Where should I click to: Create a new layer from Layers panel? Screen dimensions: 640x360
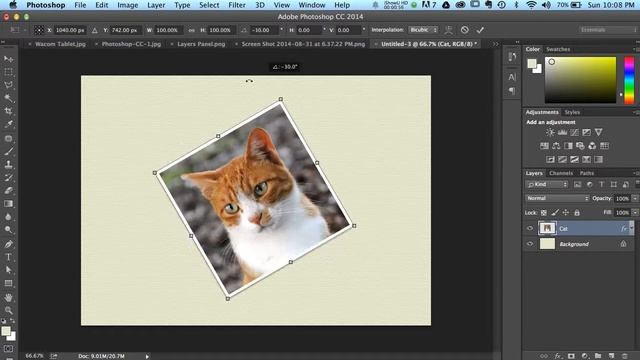pyautogui.click(x=611, y=356)
